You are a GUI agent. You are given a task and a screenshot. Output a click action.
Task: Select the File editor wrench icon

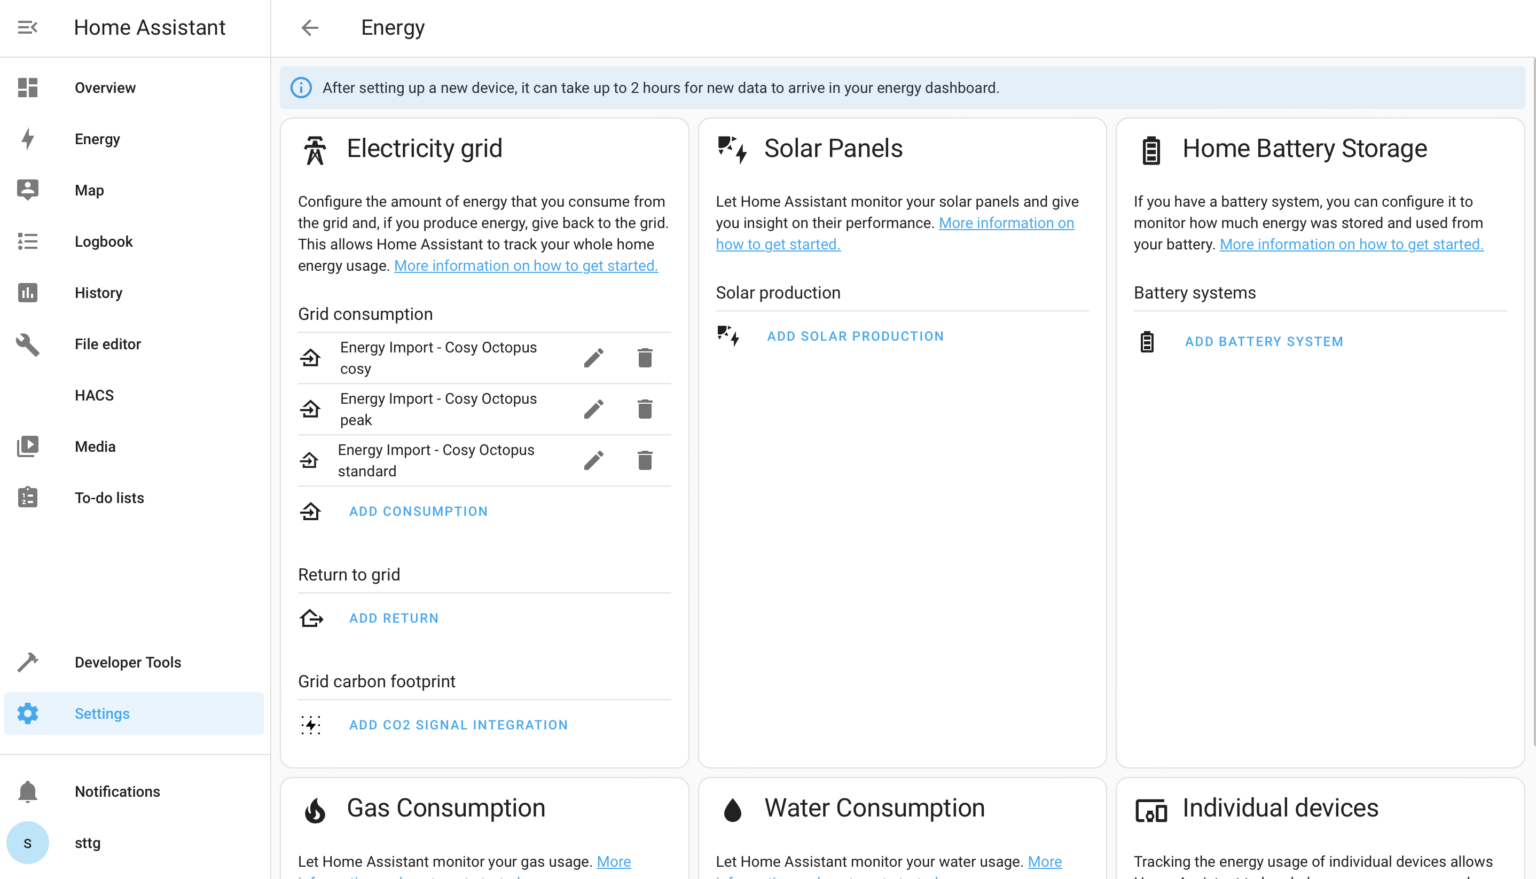(x=27, y=344)
